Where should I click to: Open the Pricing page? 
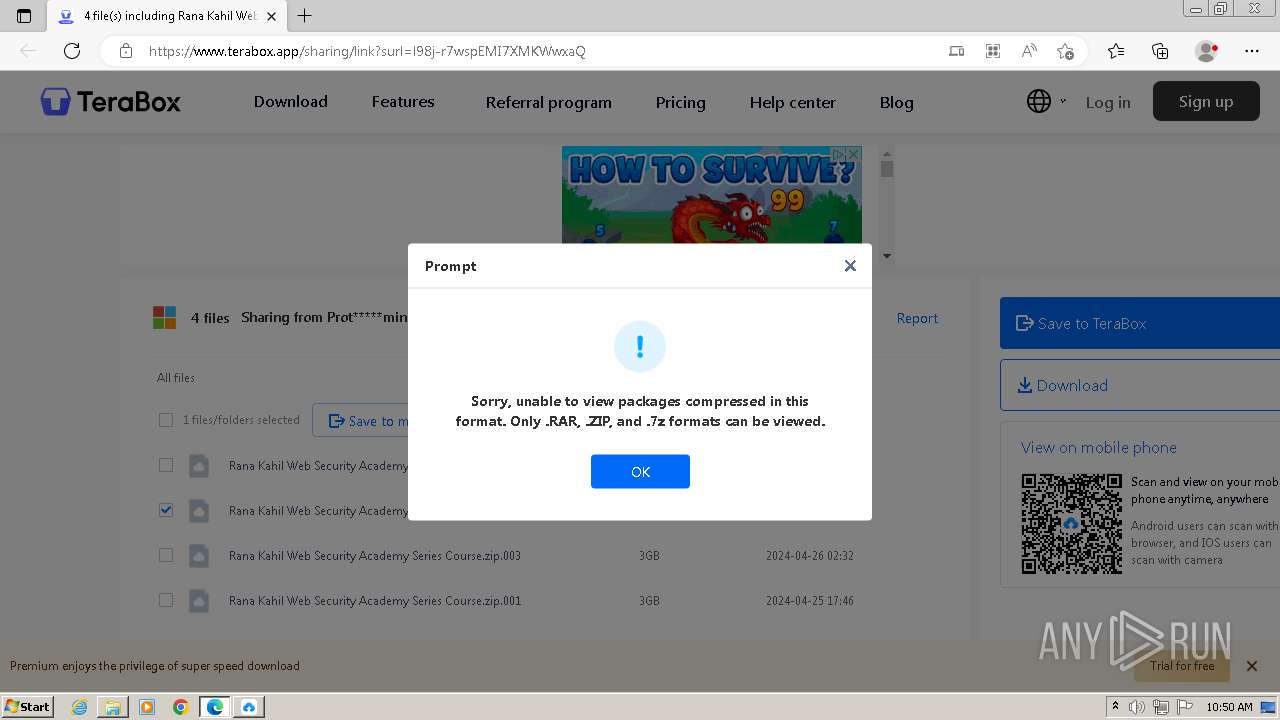[681, 102]
